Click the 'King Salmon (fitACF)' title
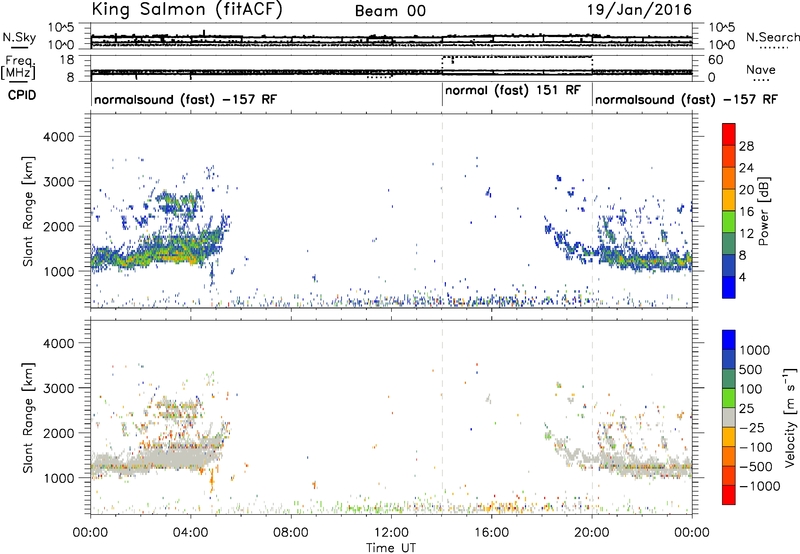Viewport: 800px width, 554px height. [187, 9]
